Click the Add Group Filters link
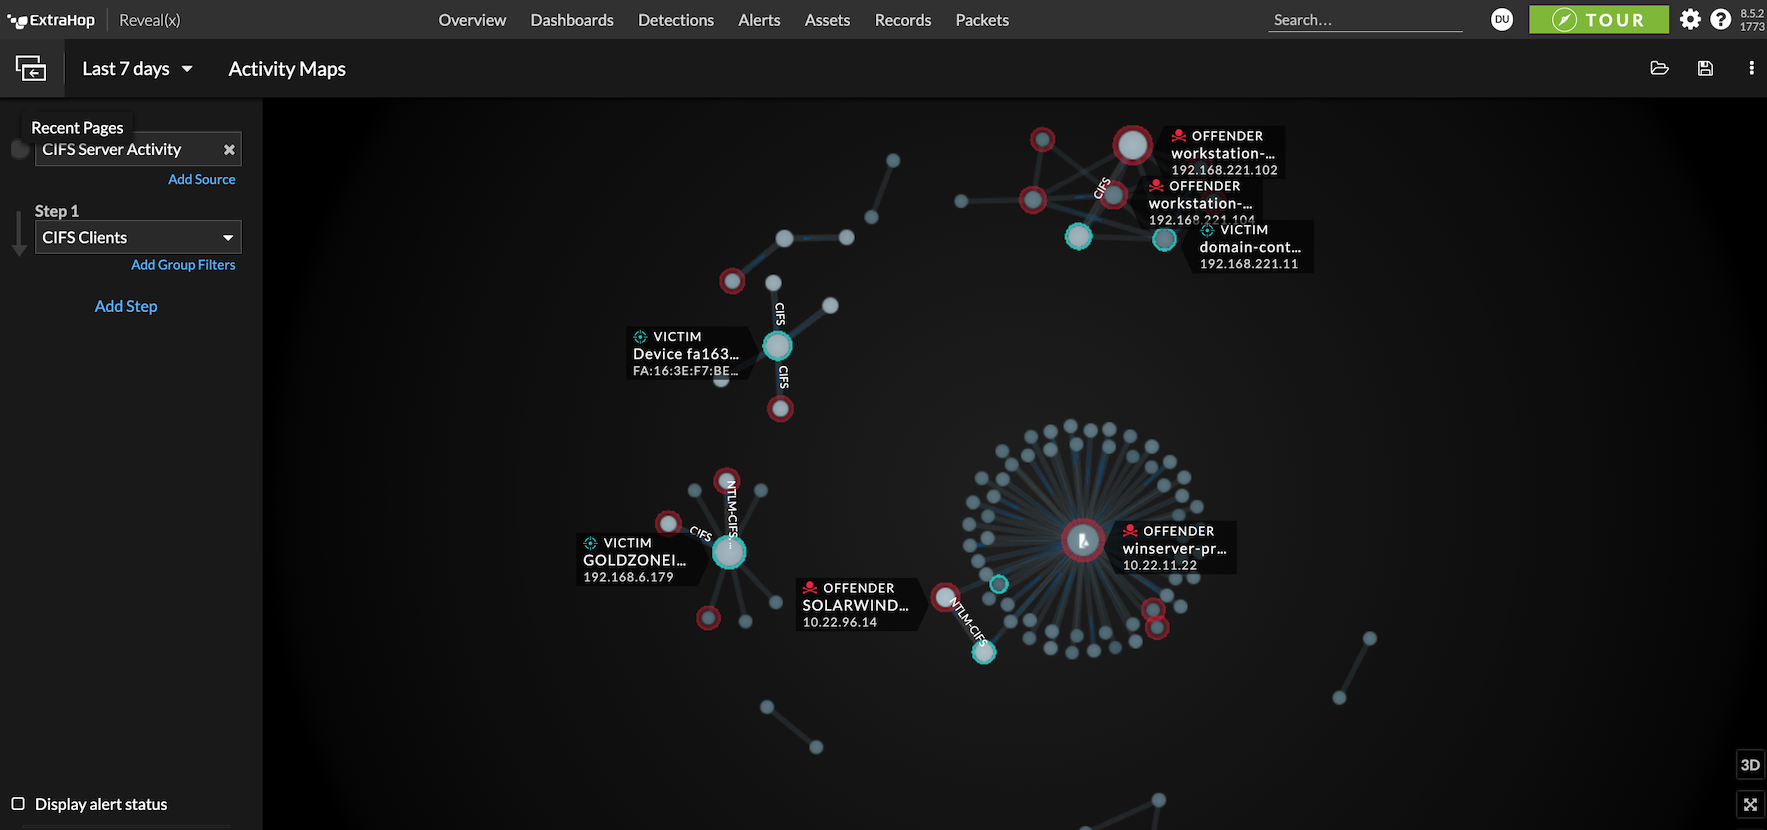Viewport: 1767px width, 830px height. click(183, 265)
